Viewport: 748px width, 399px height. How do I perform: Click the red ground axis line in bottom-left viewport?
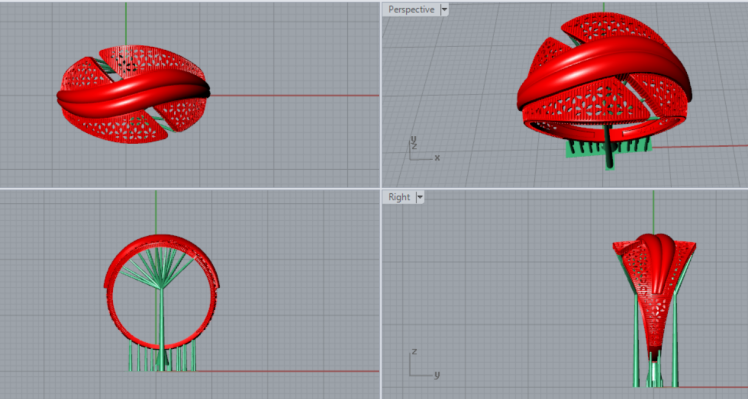(287, 371)
